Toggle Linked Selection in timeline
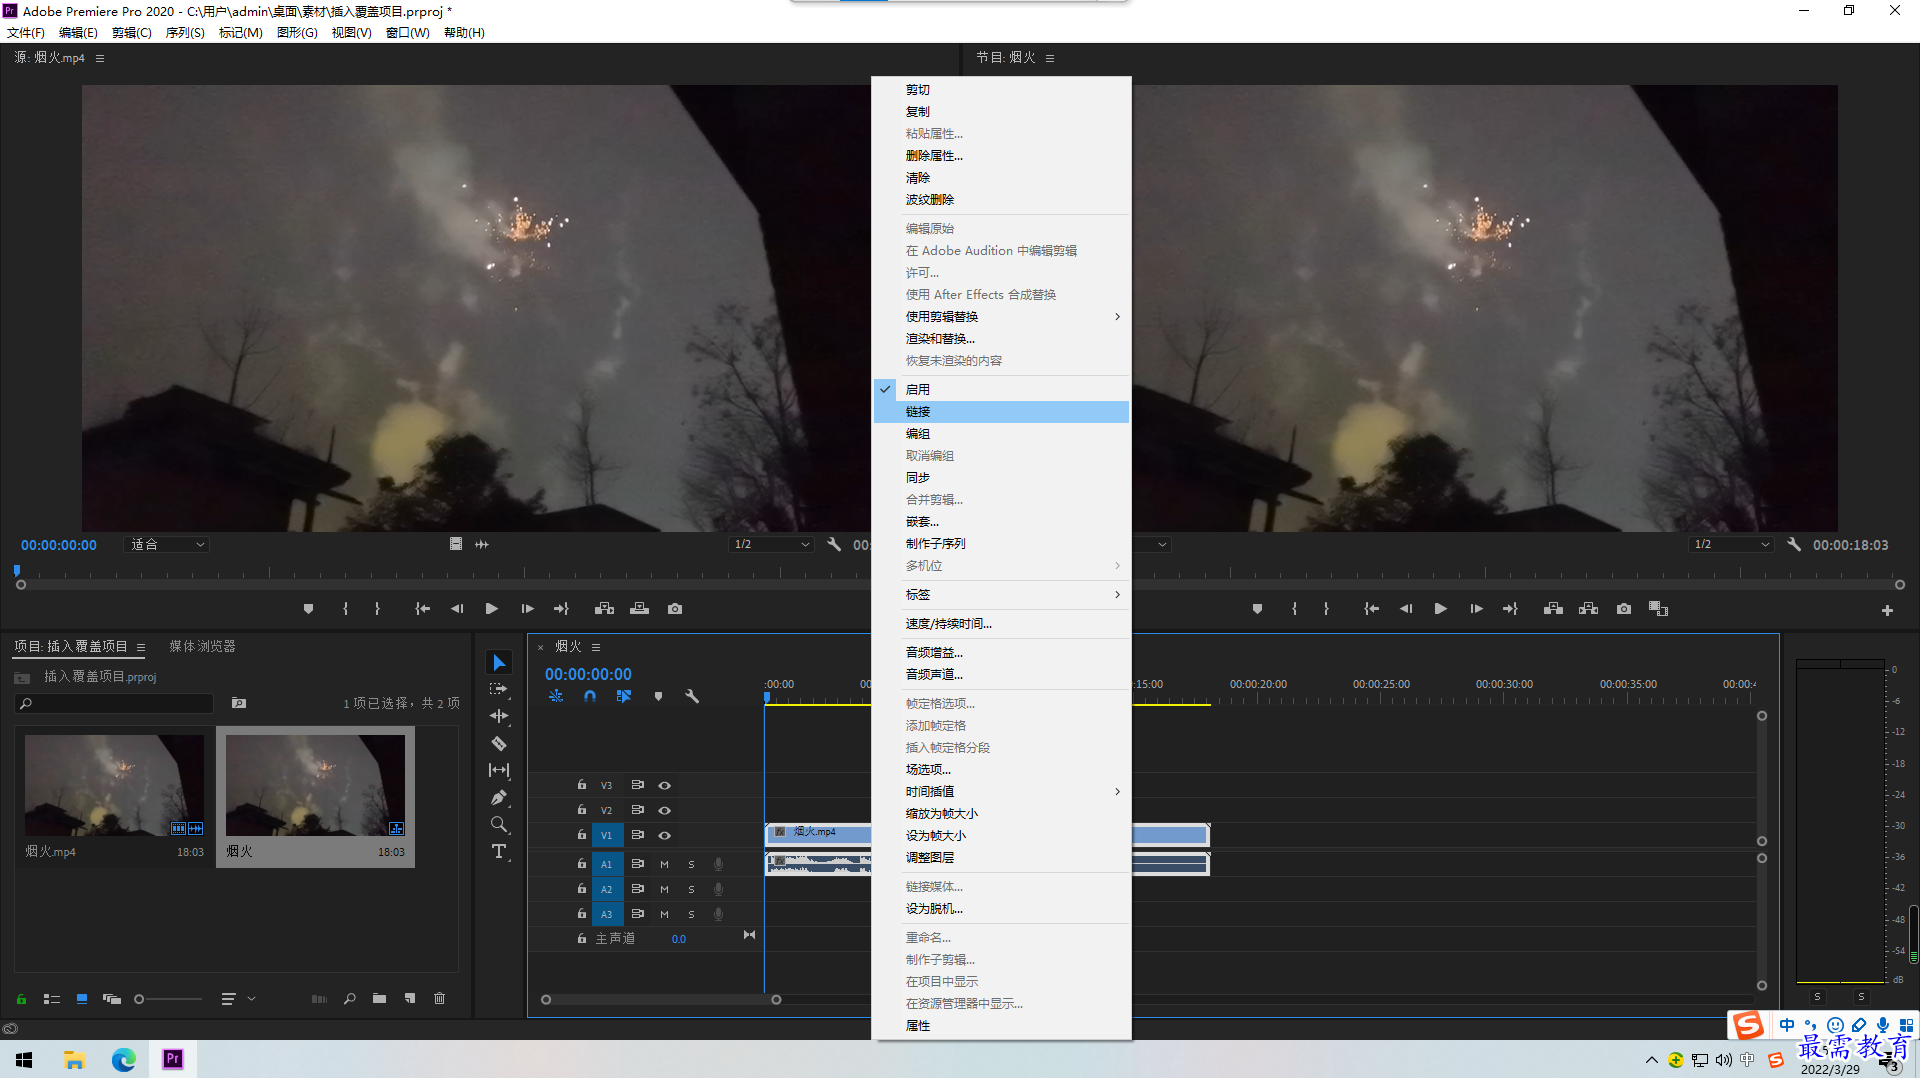This screenshot has height=1078, width=1920. coord(624,696)
